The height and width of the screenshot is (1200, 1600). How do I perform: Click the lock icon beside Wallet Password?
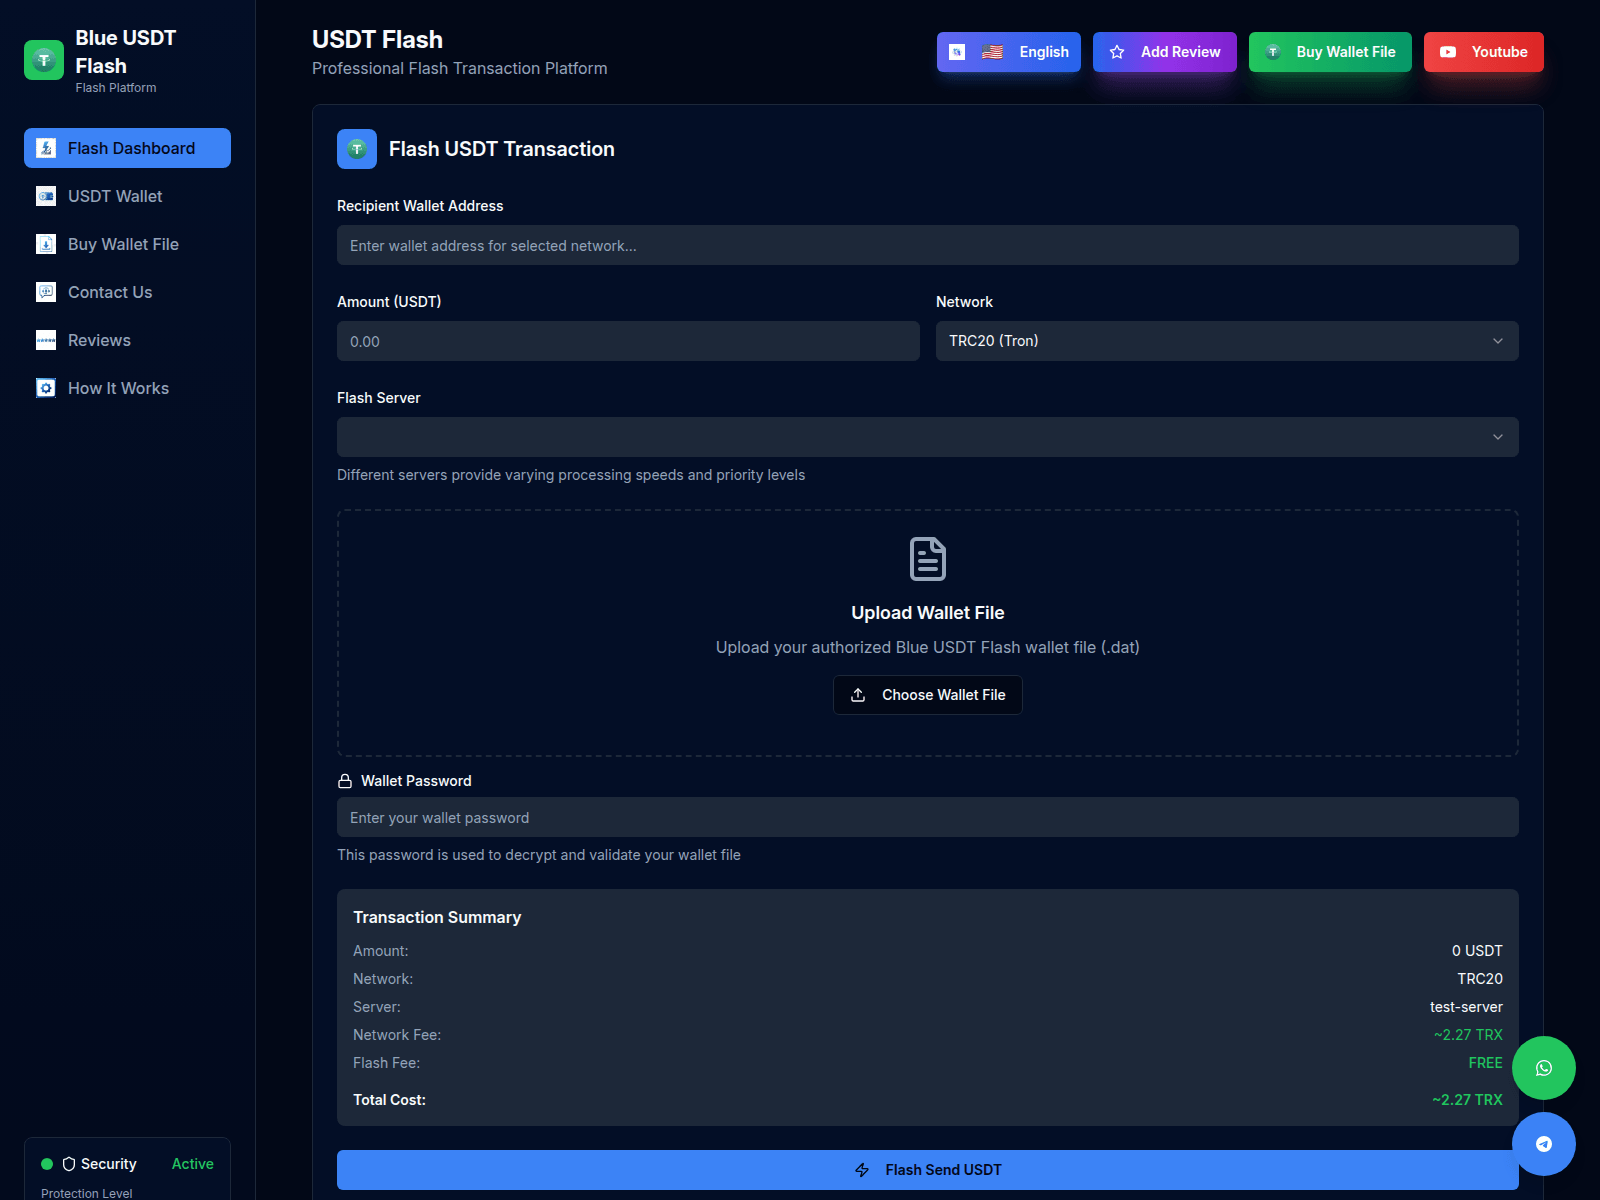pyautogui.click(x=345, y=781)
